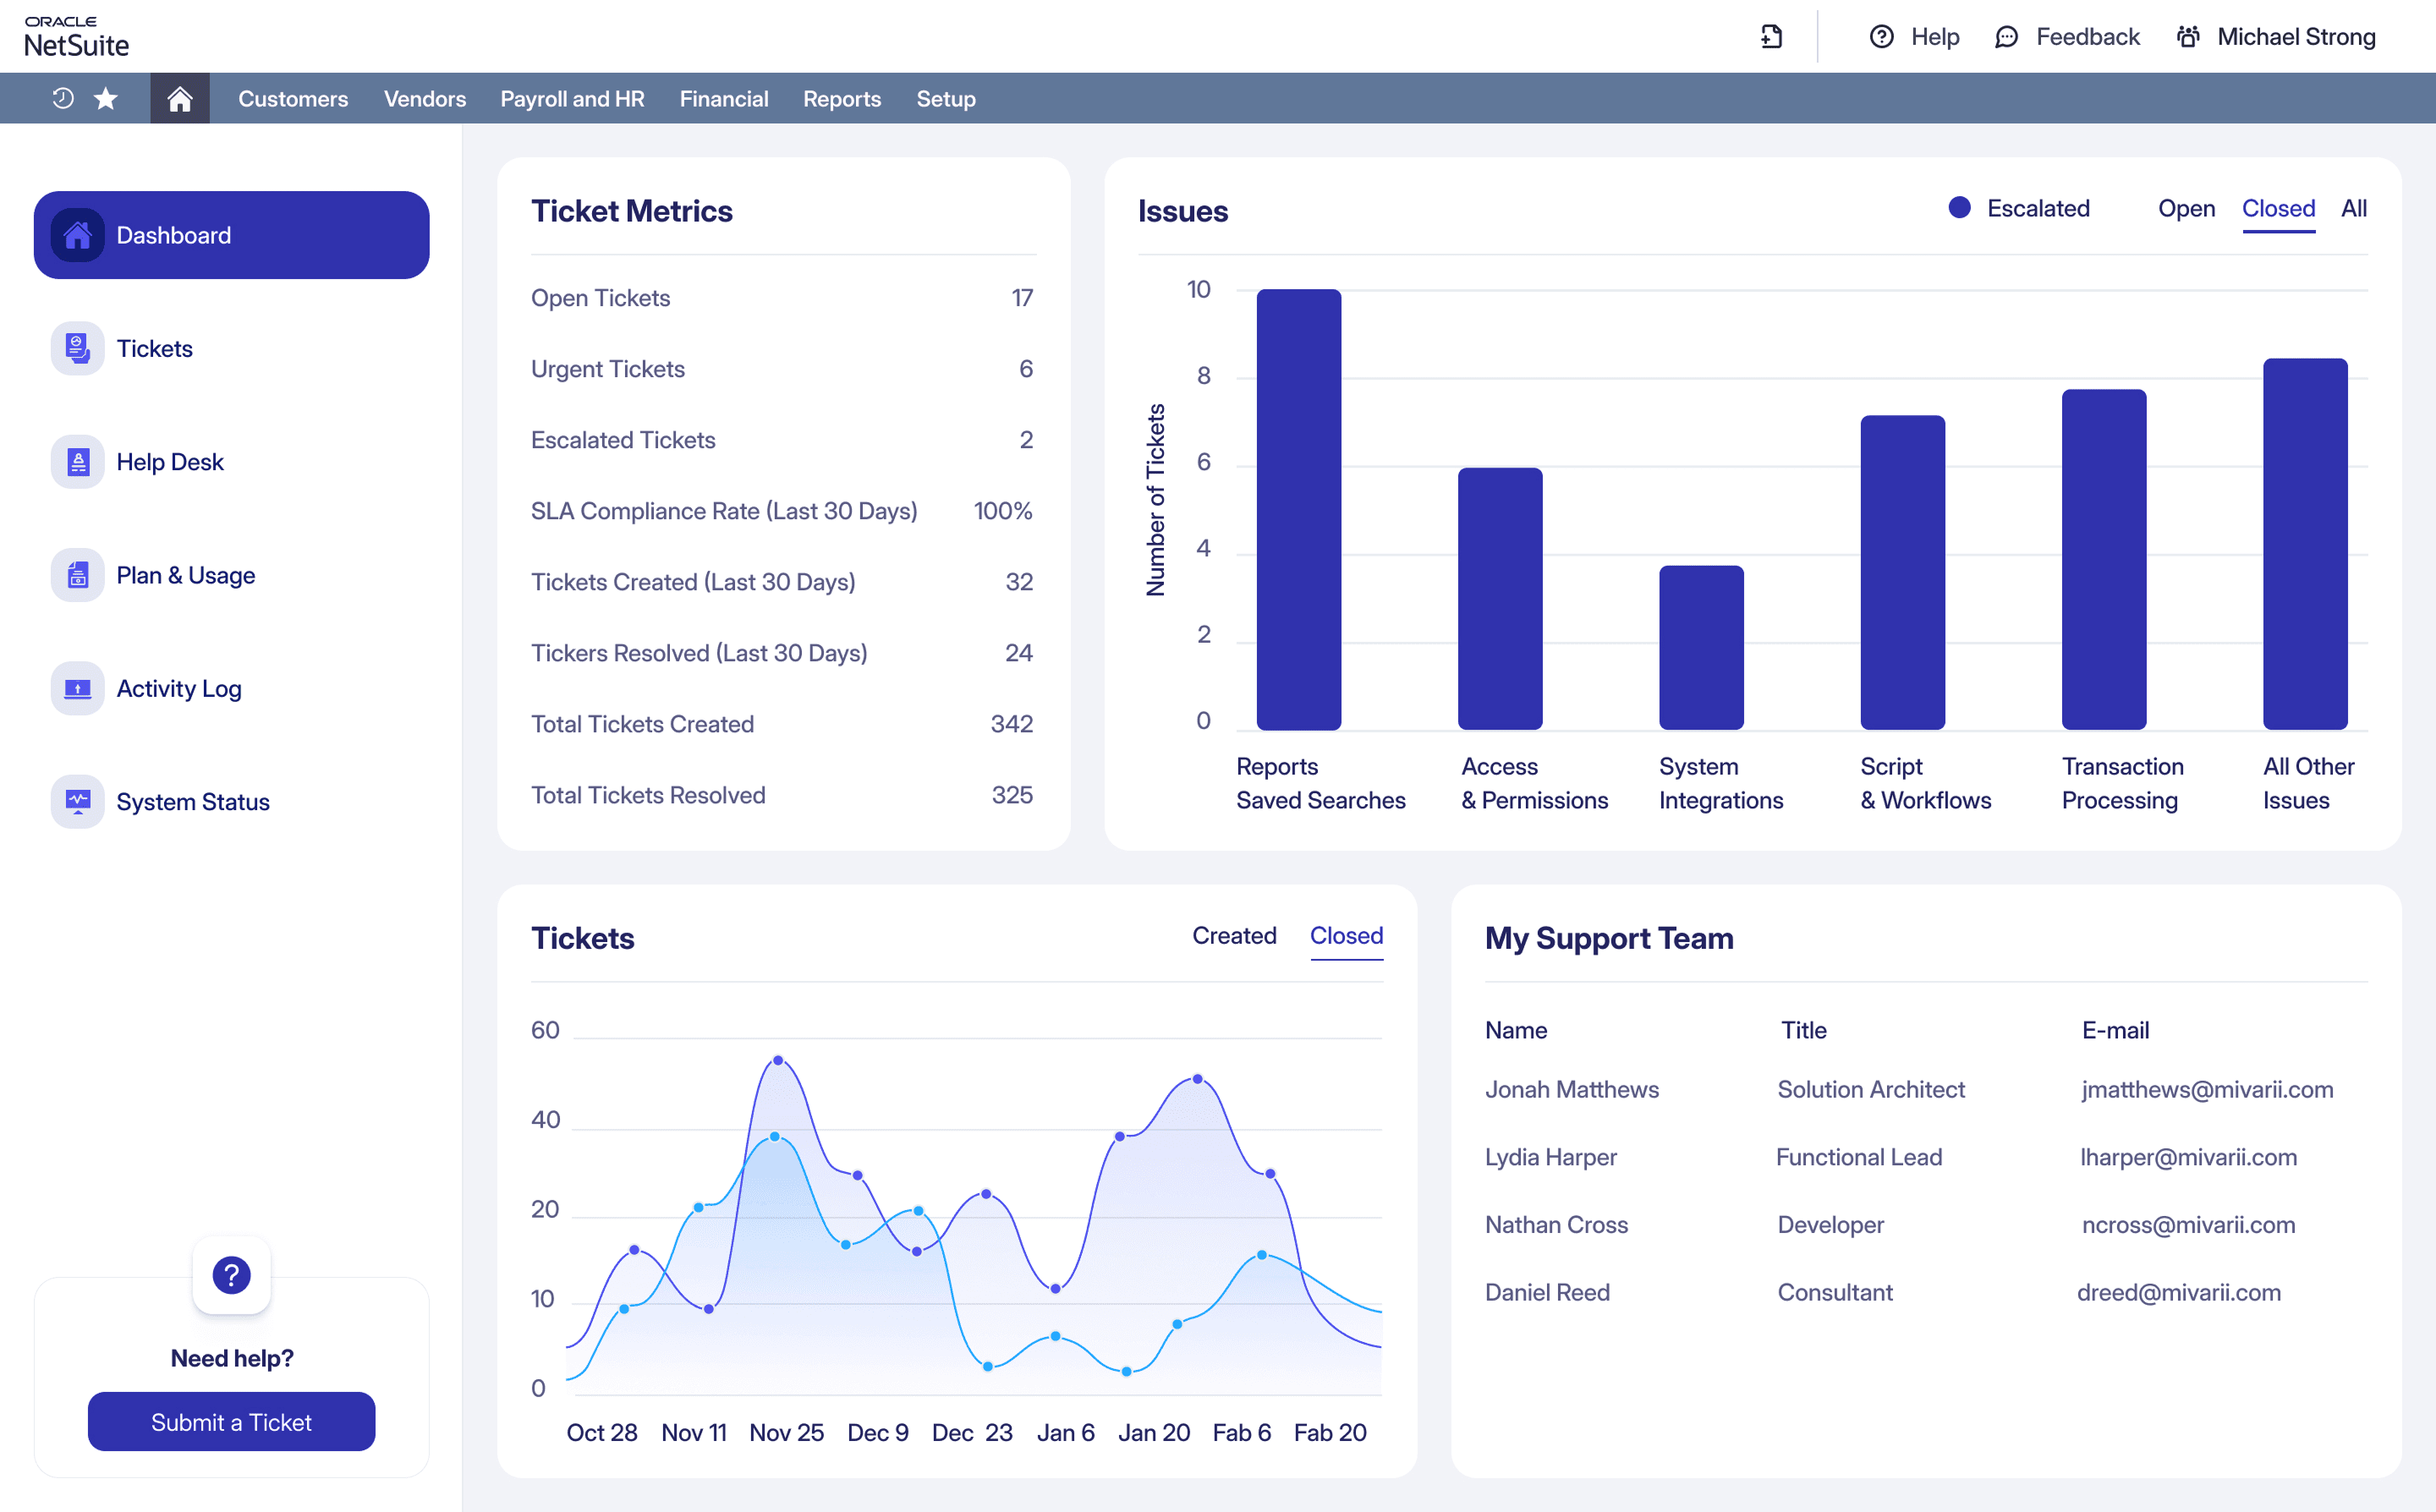Expand the Reports navigation menu
This screenshot has height=1512, width=2436.
[842, 98]
